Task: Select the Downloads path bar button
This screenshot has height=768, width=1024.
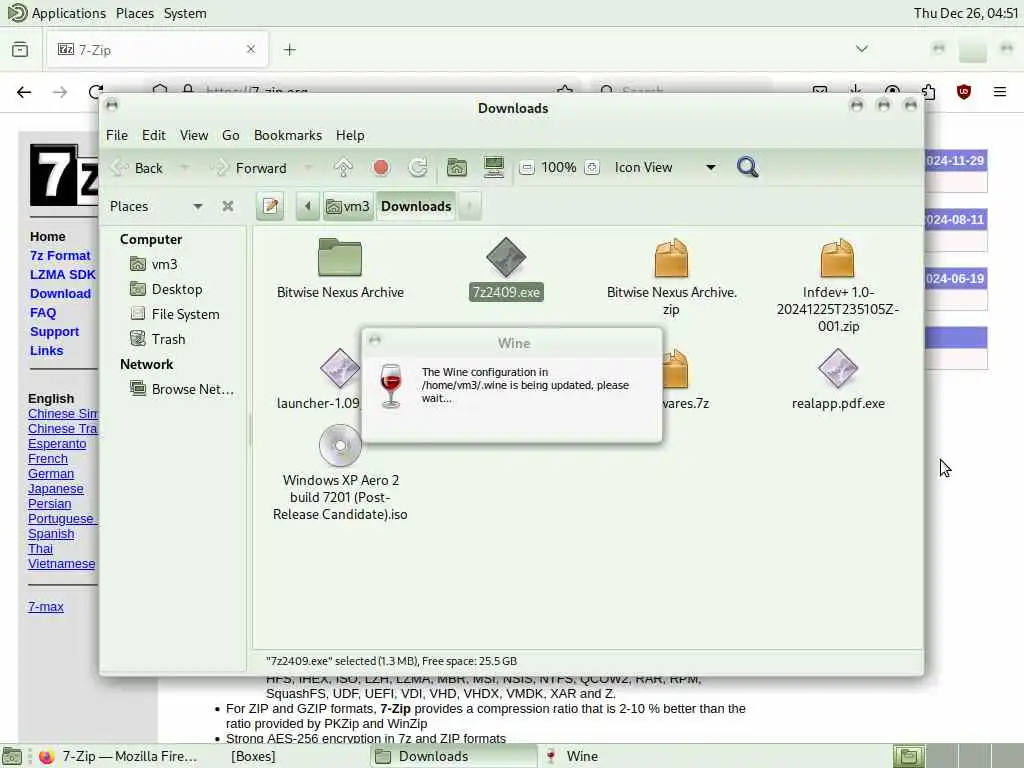Action: pyautogui.click(x=416, y=206)
